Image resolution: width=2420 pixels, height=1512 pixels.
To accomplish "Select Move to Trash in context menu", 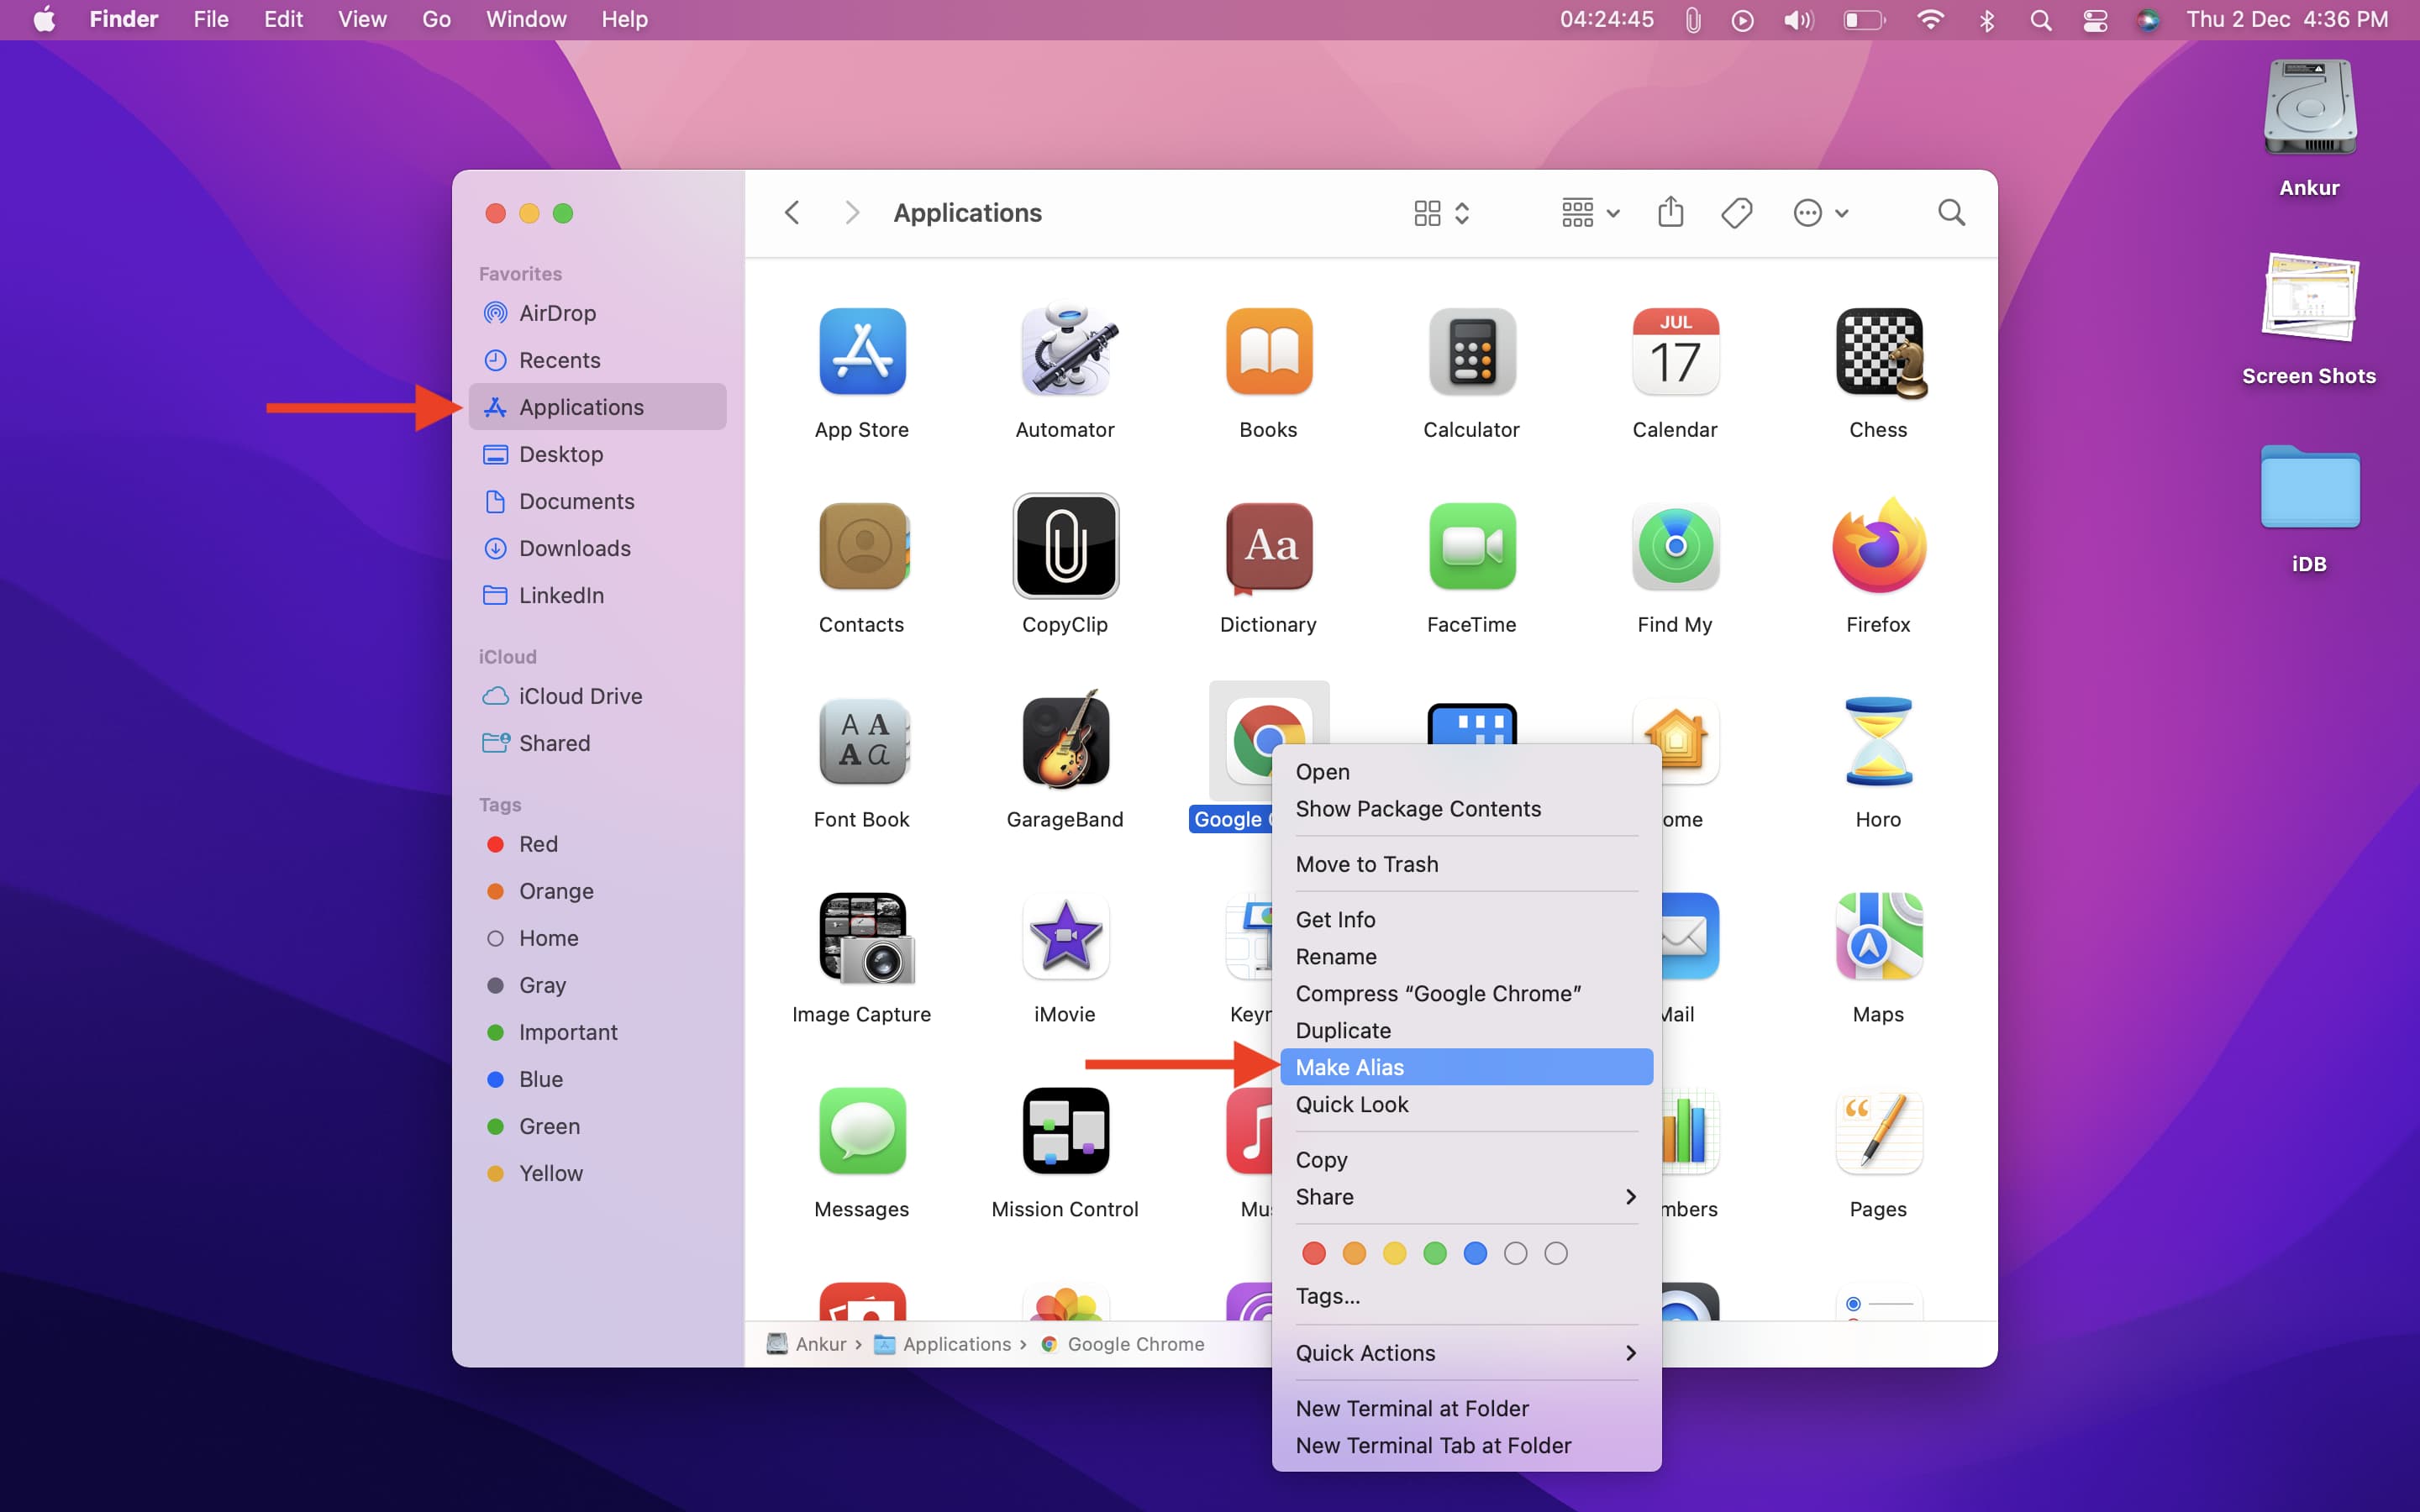I will (1466, 864).
